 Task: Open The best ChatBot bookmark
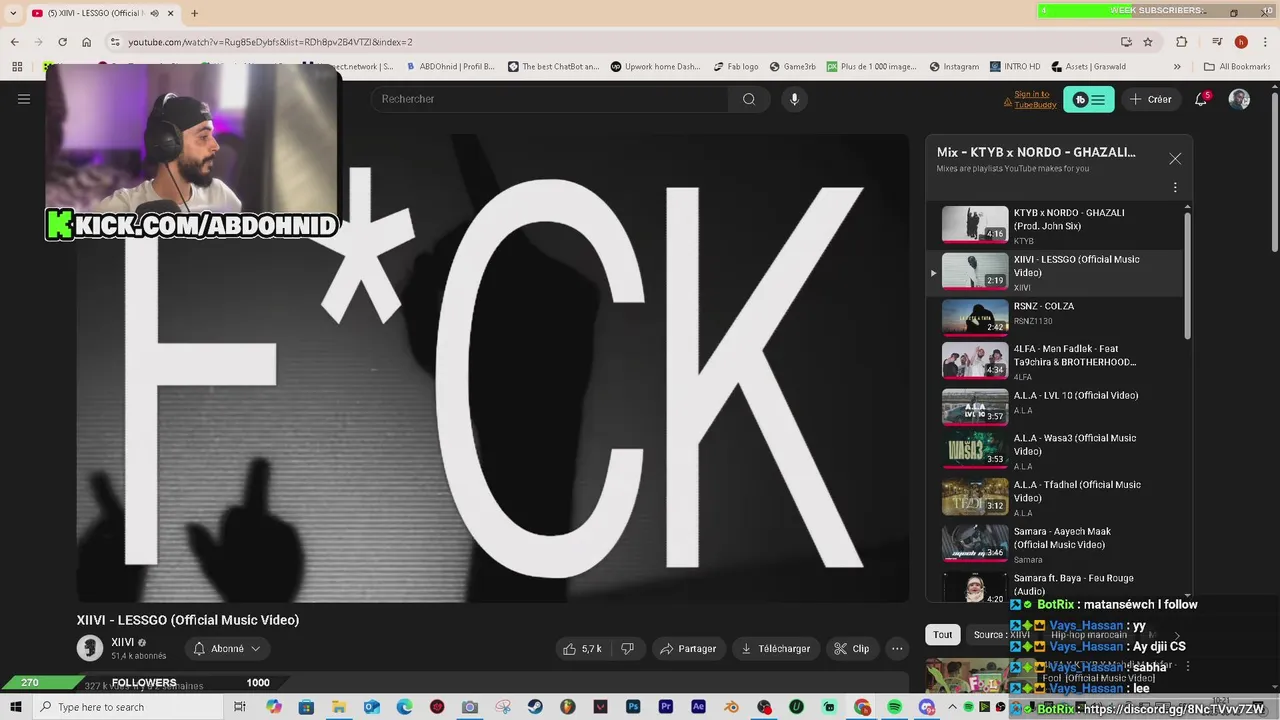(x=553, y=67)
